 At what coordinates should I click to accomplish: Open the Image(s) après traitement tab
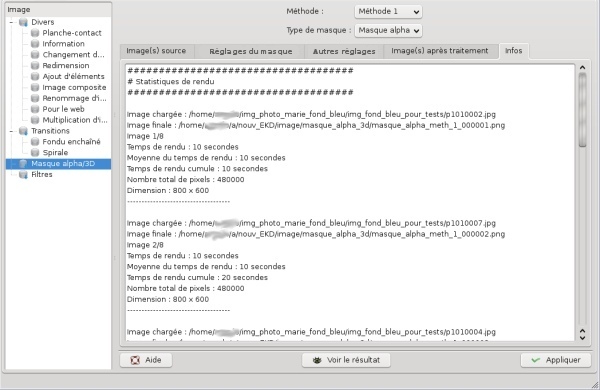click(440, 51)
